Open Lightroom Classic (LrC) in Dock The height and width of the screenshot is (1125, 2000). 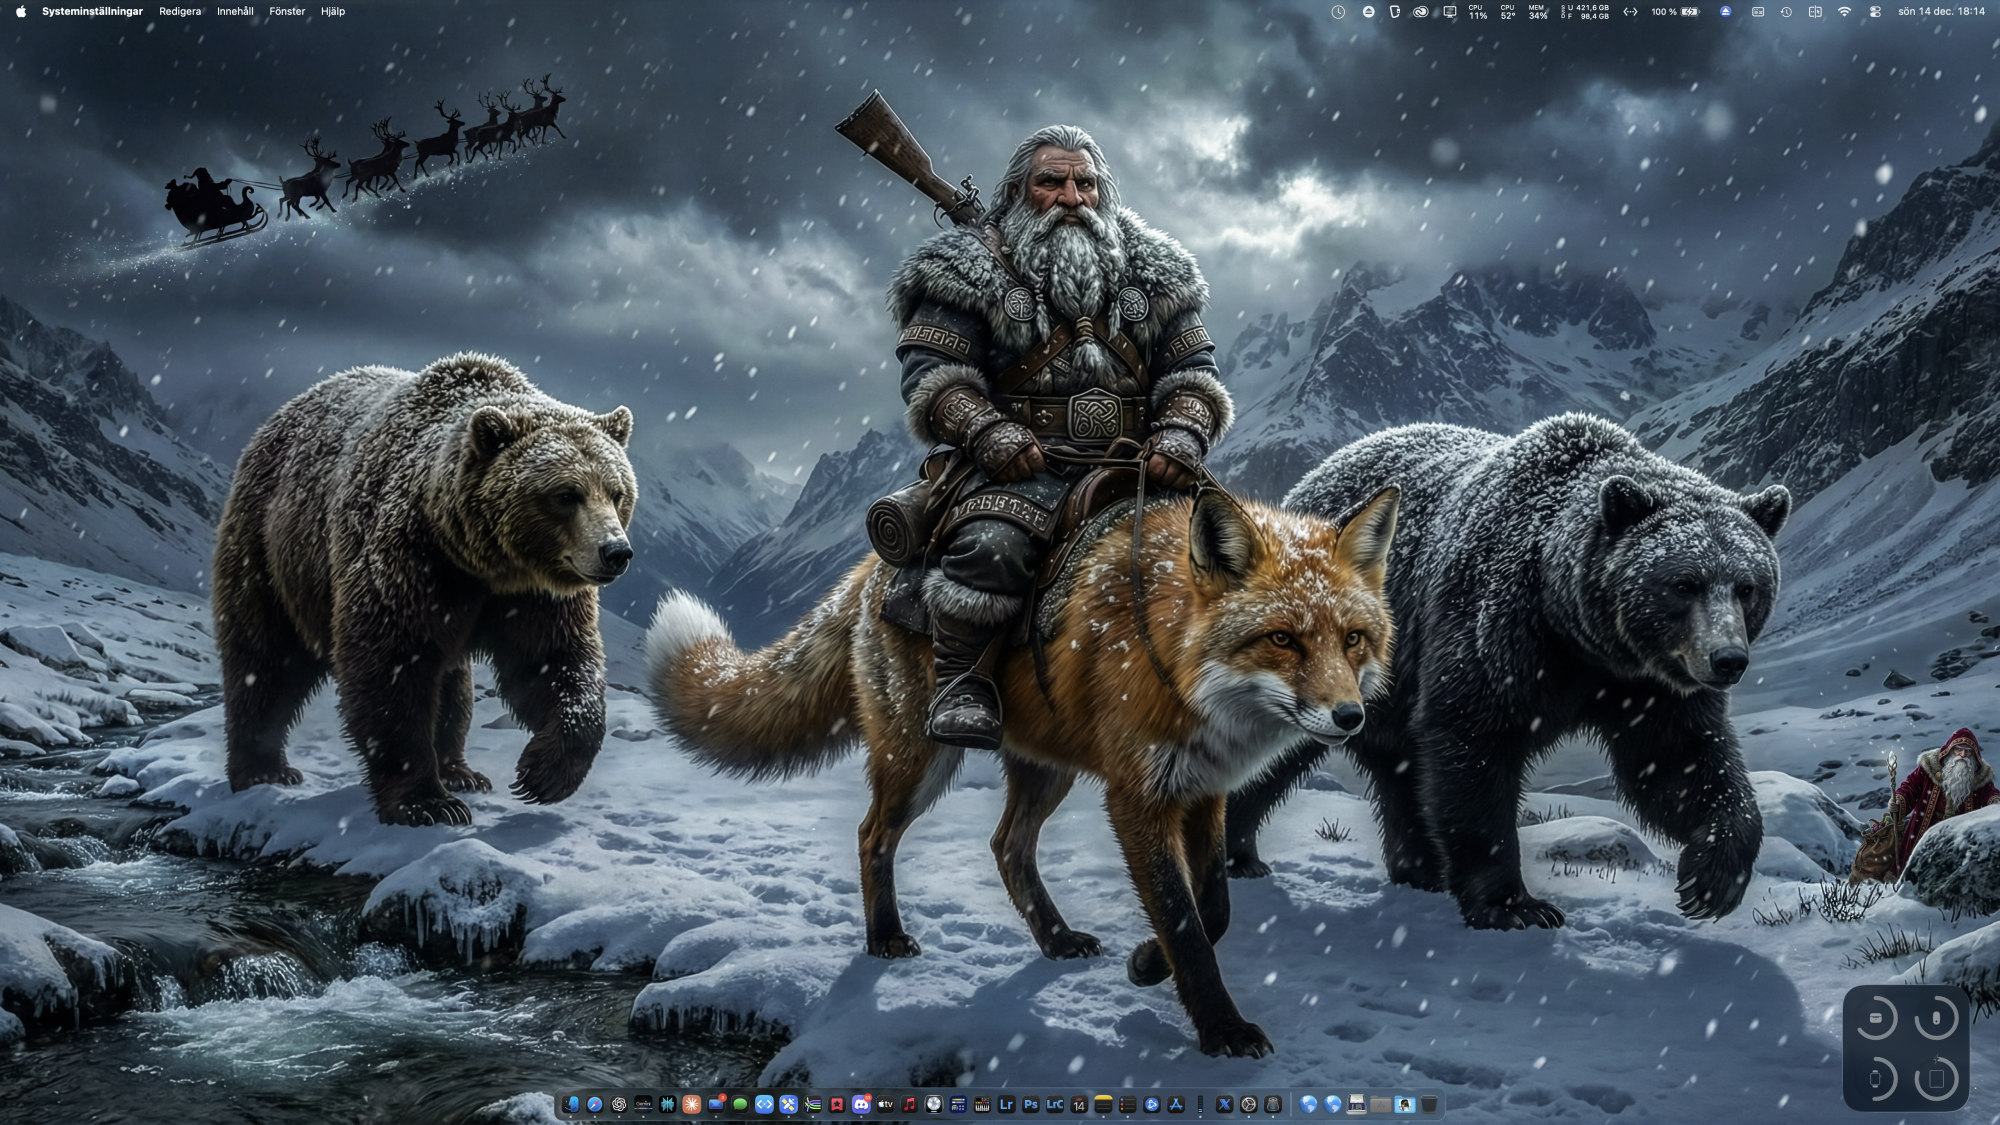click(1055, 1104)
